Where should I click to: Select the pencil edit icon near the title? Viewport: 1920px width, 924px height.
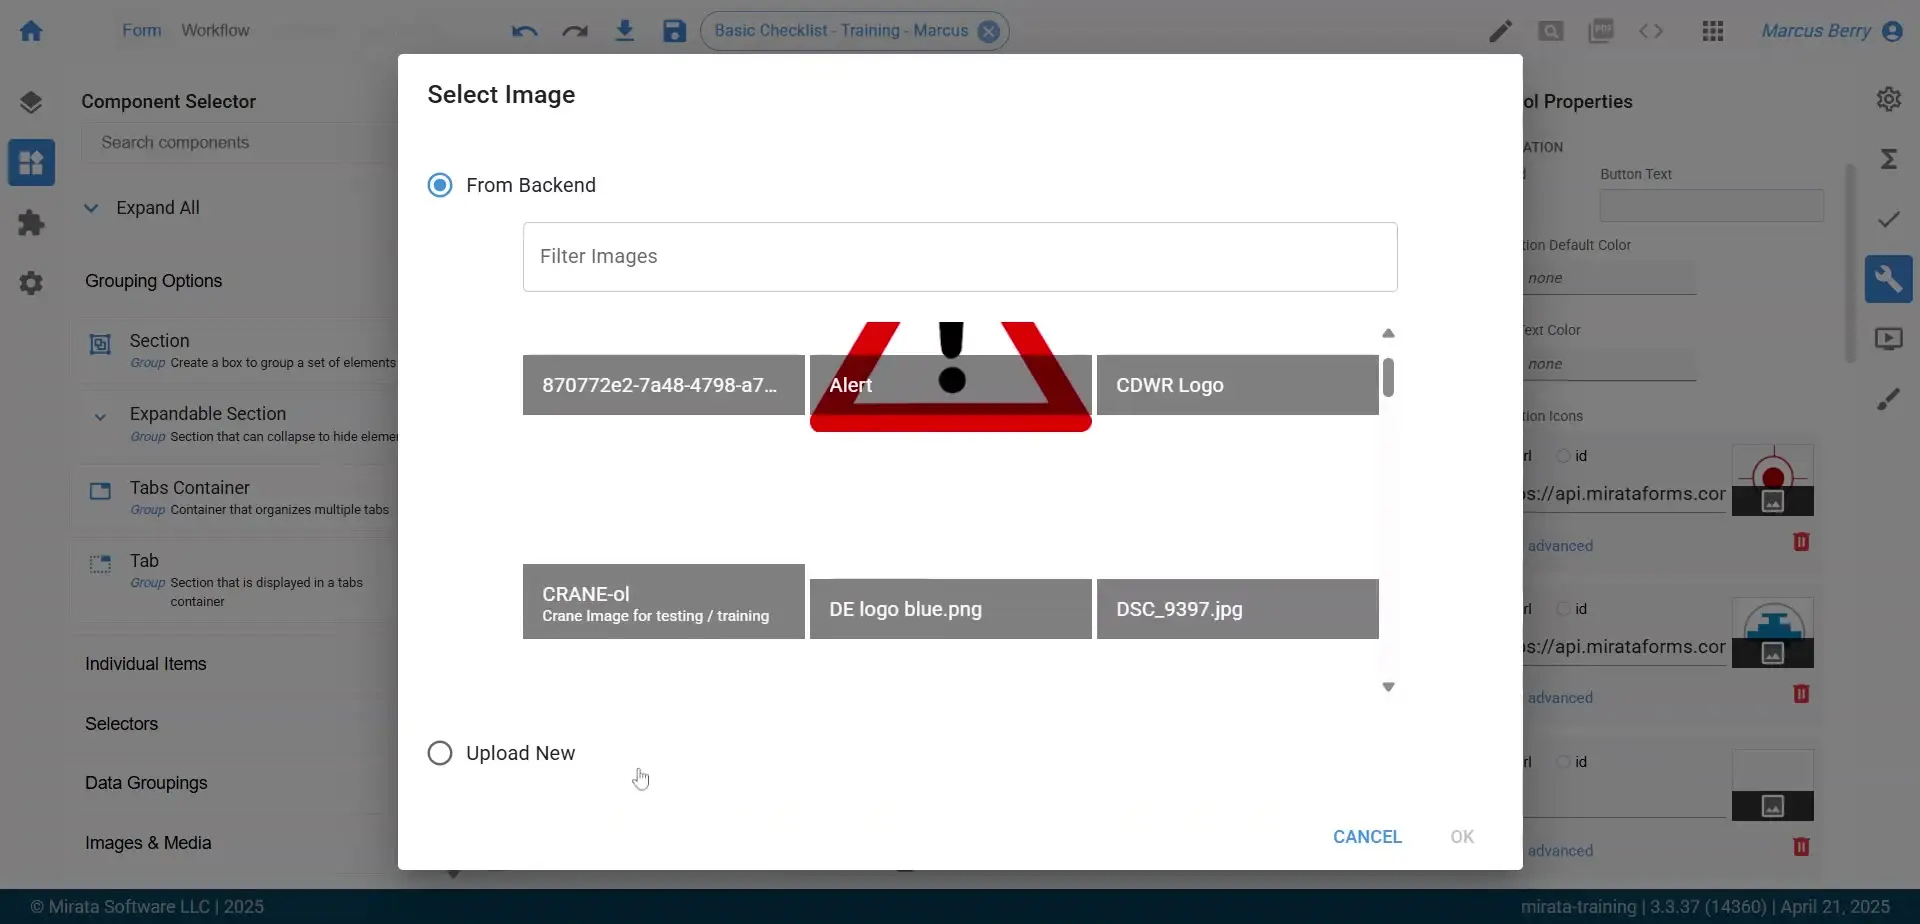1501,31
